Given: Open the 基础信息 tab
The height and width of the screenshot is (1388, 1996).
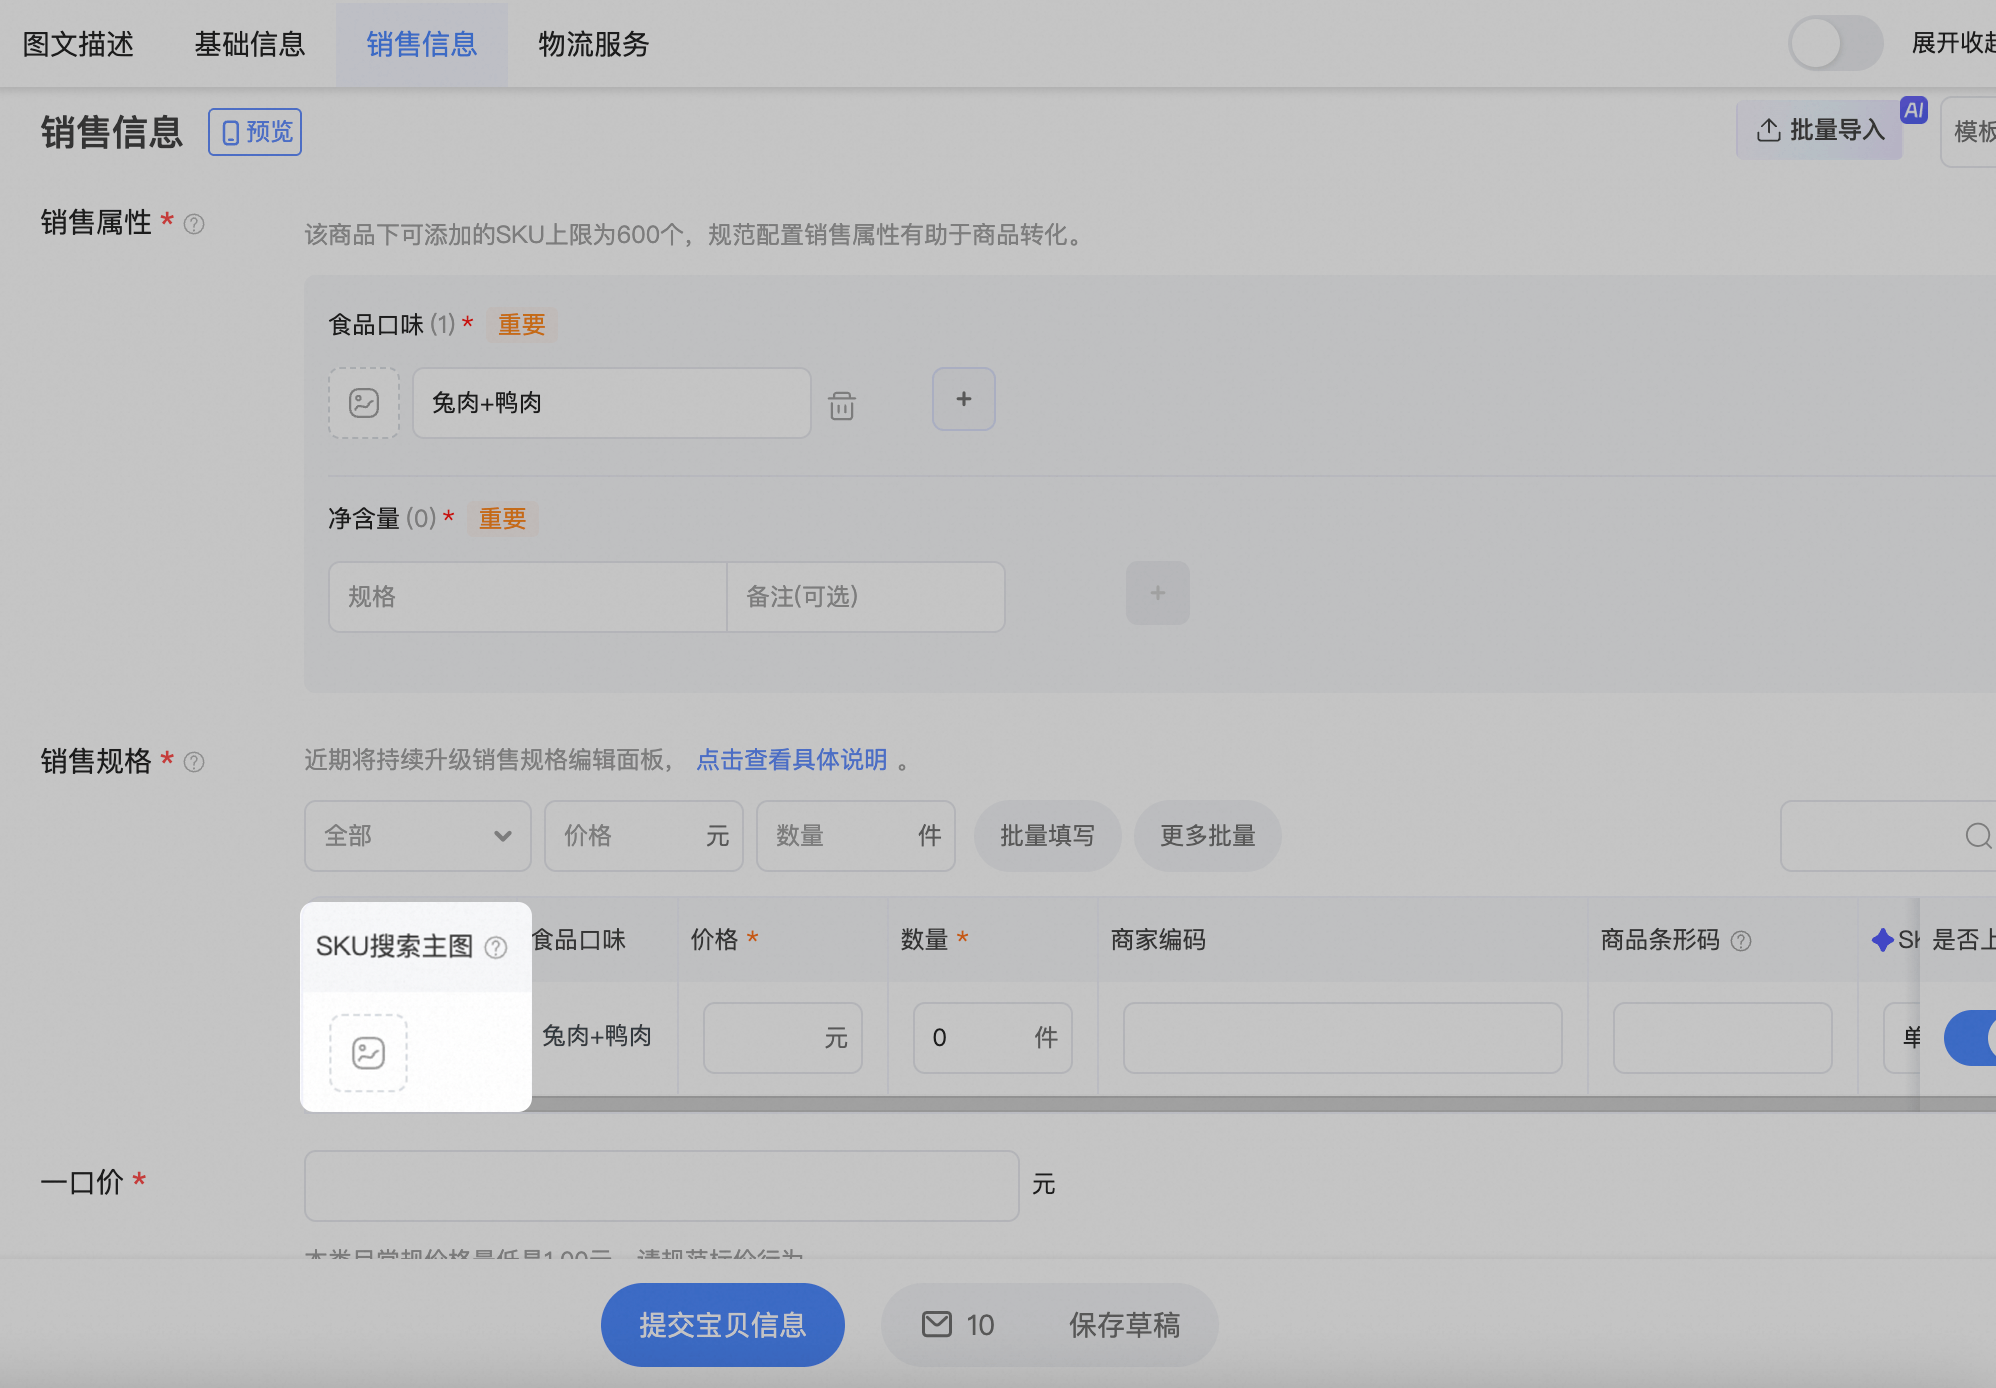Looking at the screenshot, I should 250,44.
